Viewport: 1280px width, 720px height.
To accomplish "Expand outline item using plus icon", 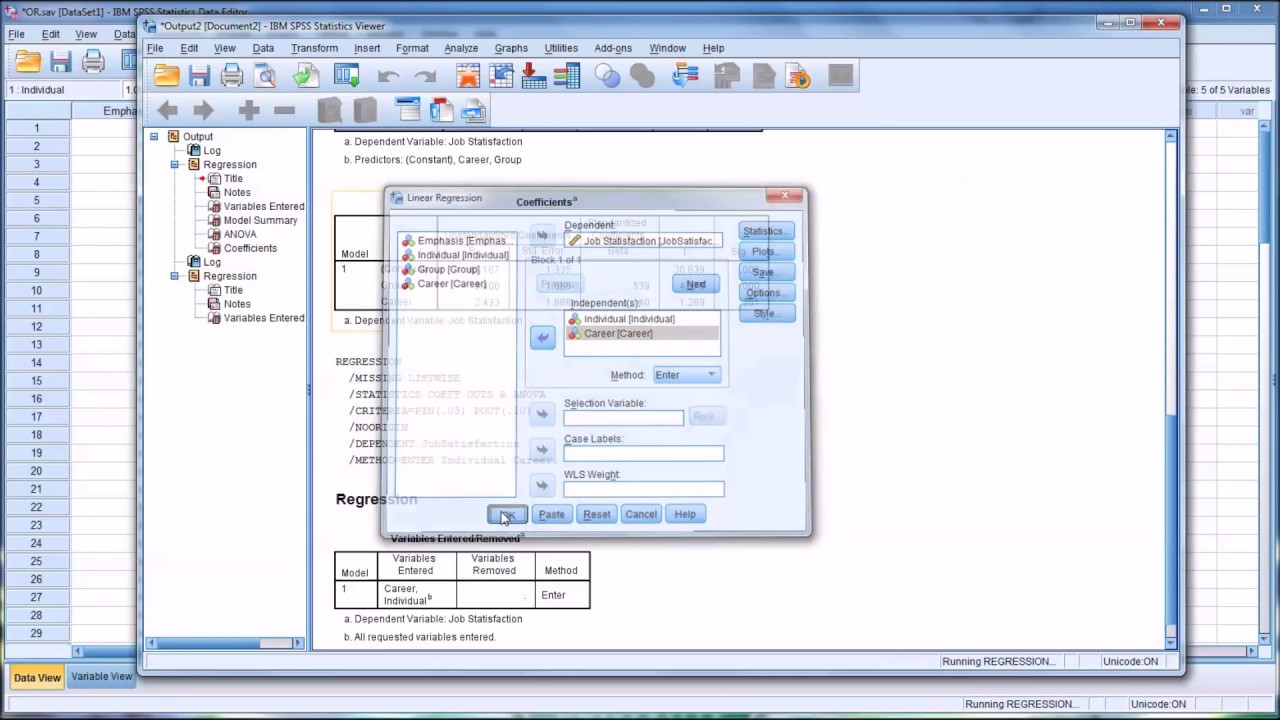I will (x=248, y=111).
